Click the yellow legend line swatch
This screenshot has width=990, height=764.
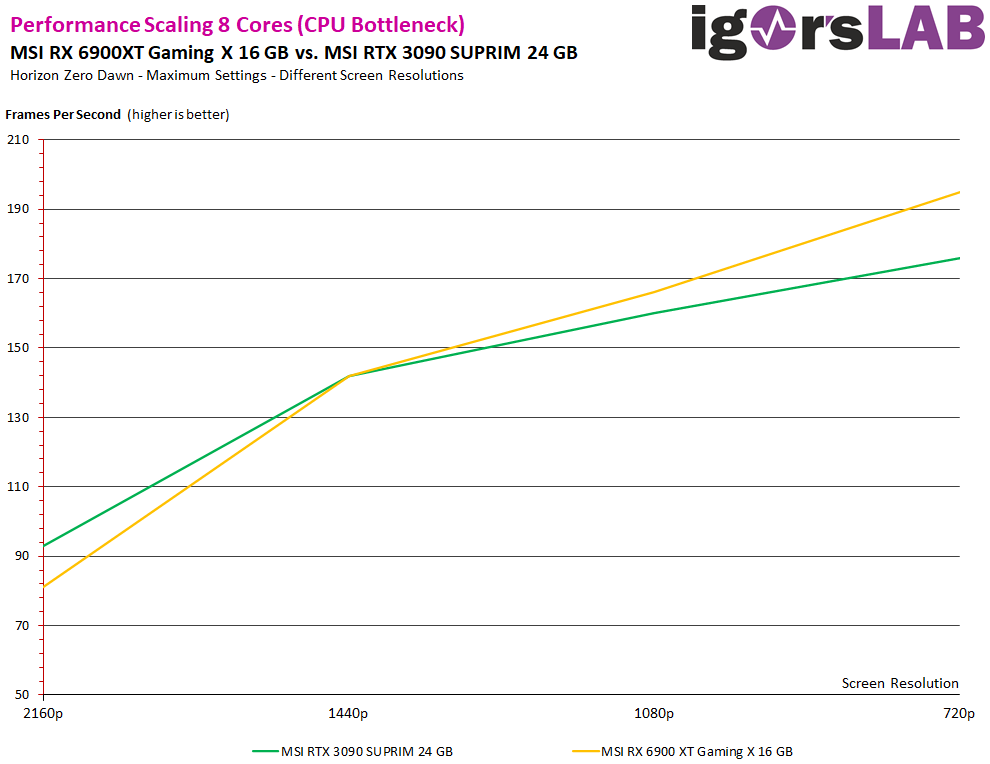coord(584,750)
